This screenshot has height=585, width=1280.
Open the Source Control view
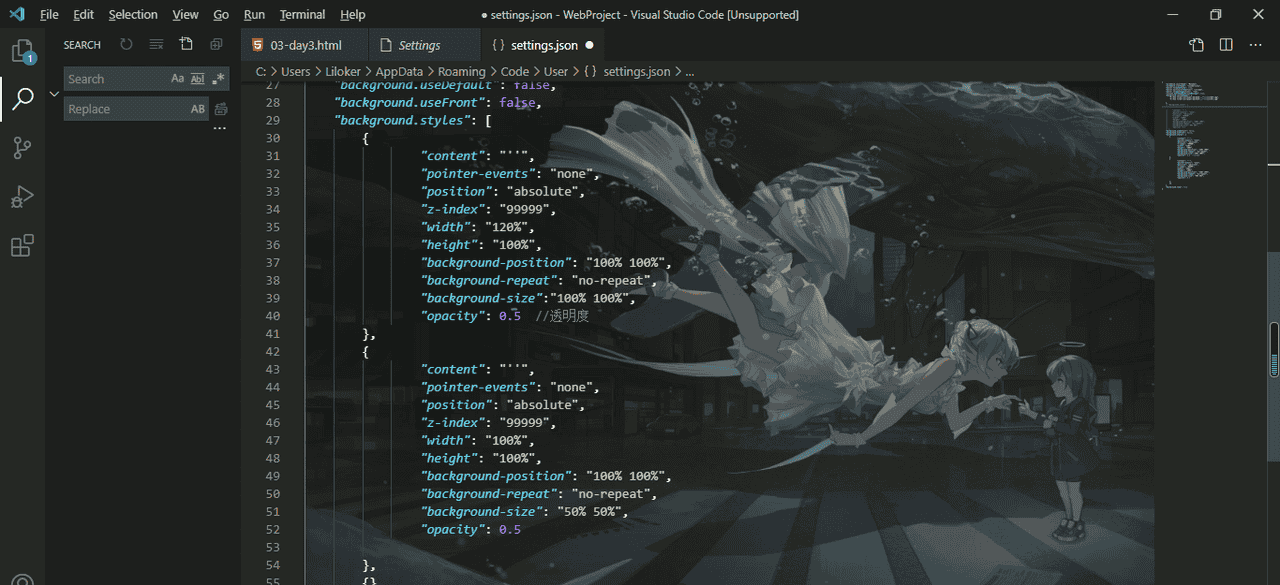22,148
